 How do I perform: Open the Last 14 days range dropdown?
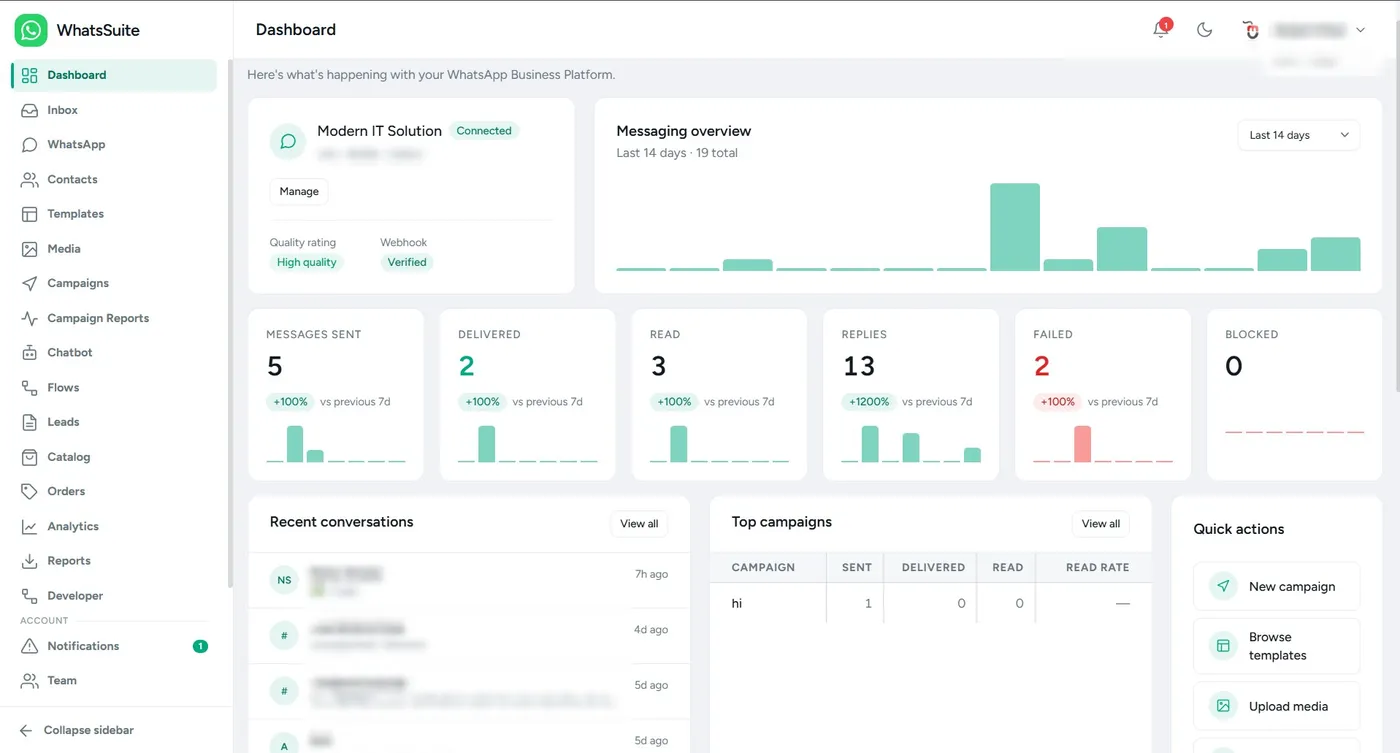1298,135
